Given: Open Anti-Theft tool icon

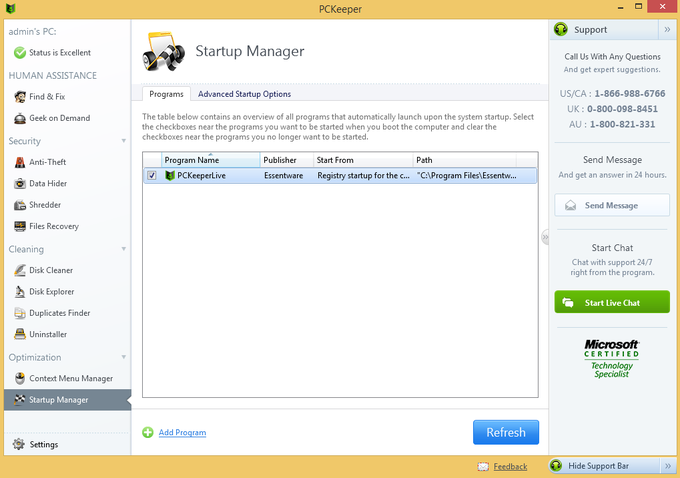Looking at the screenshot, I should point(20,162).
